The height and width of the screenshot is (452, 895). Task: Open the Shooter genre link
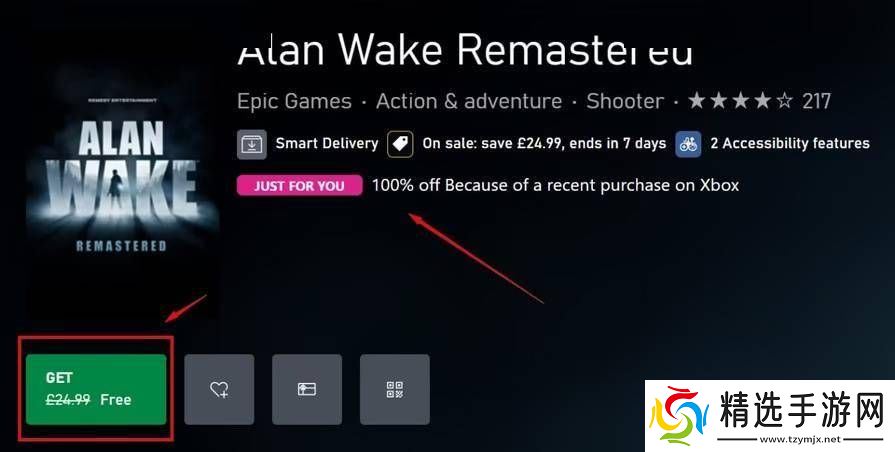pyautogui.click(x=625, y=102)
